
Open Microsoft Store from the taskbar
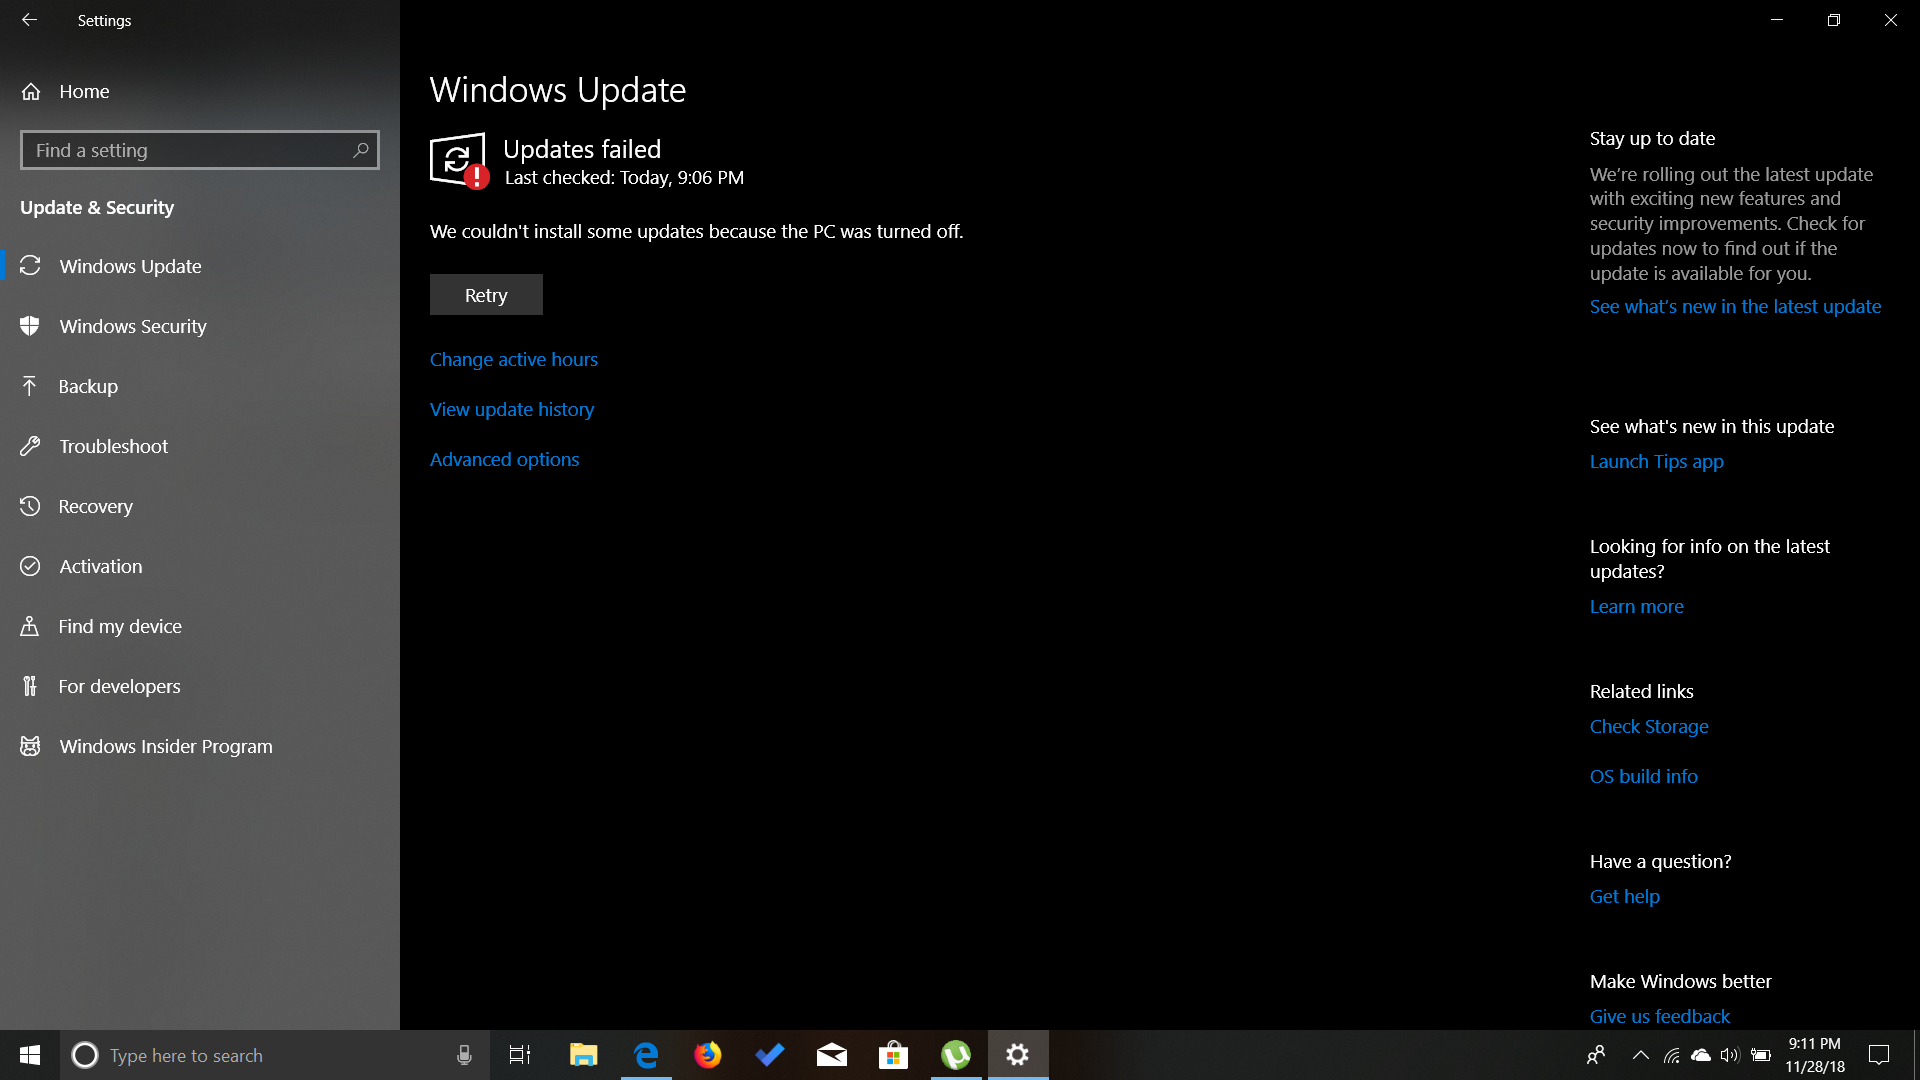click(894, 1055)
